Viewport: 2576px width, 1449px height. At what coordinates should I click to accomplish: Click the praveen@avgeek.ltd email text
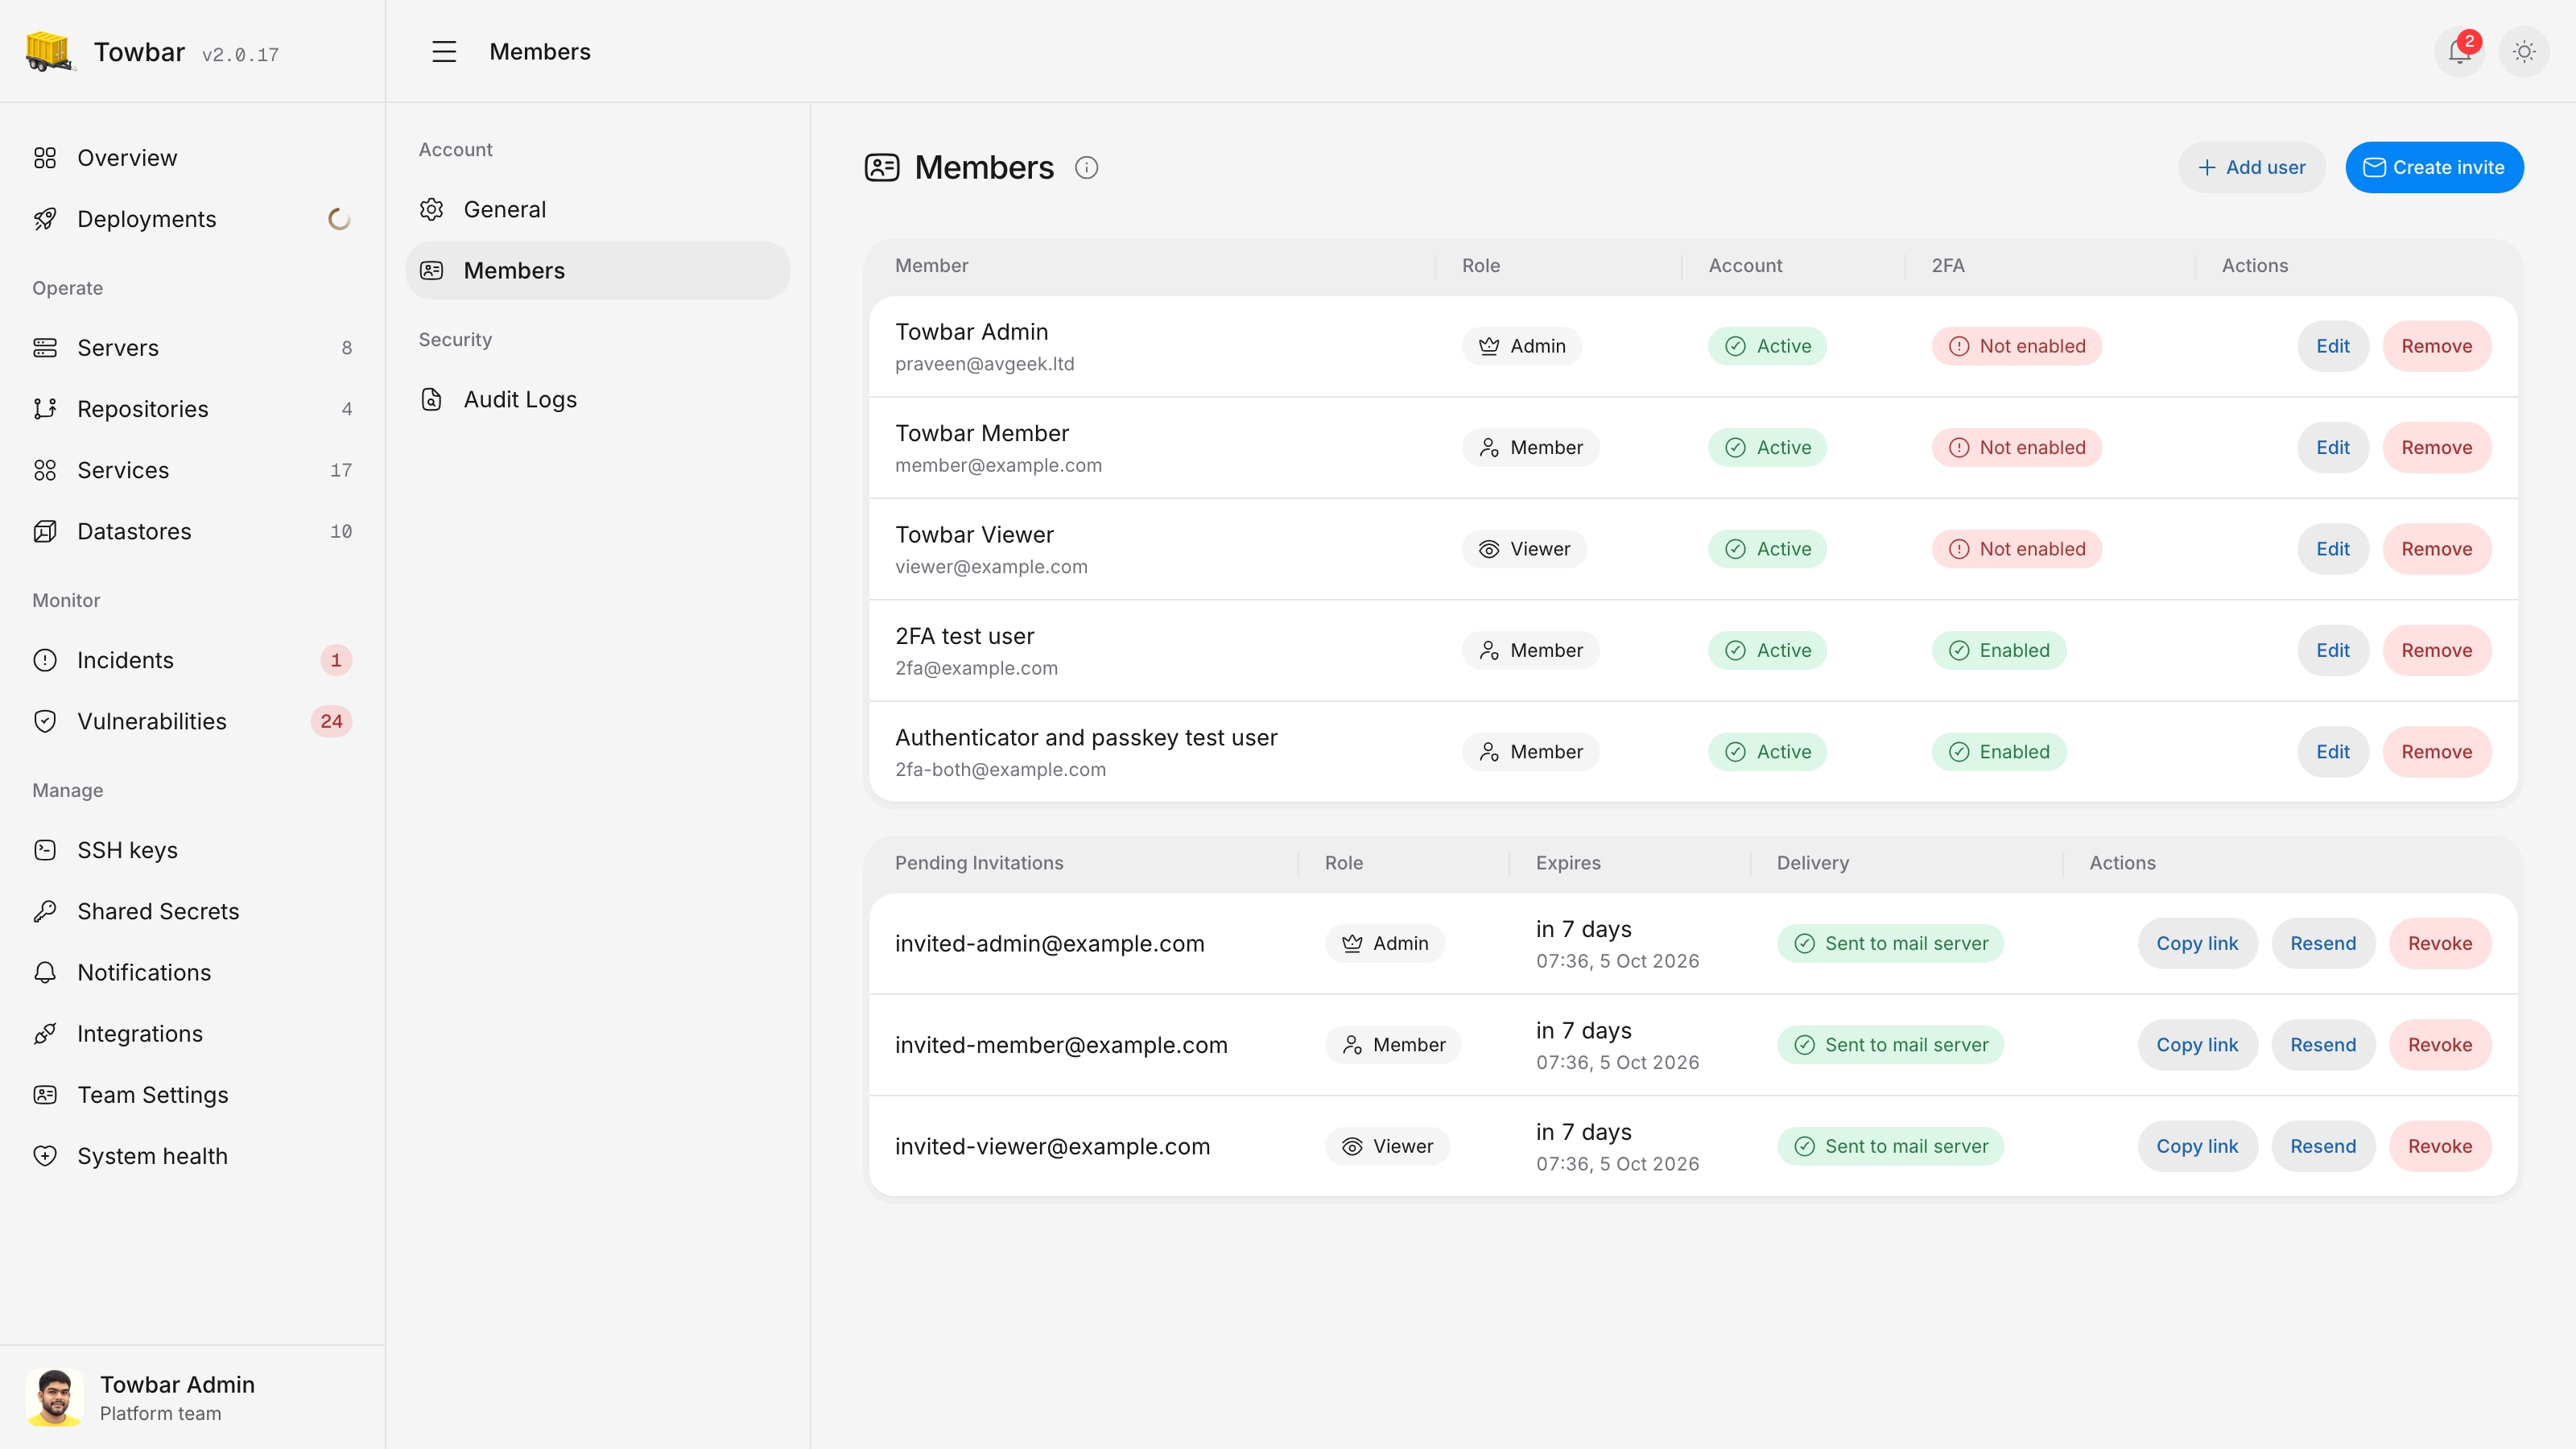point(984,364)
